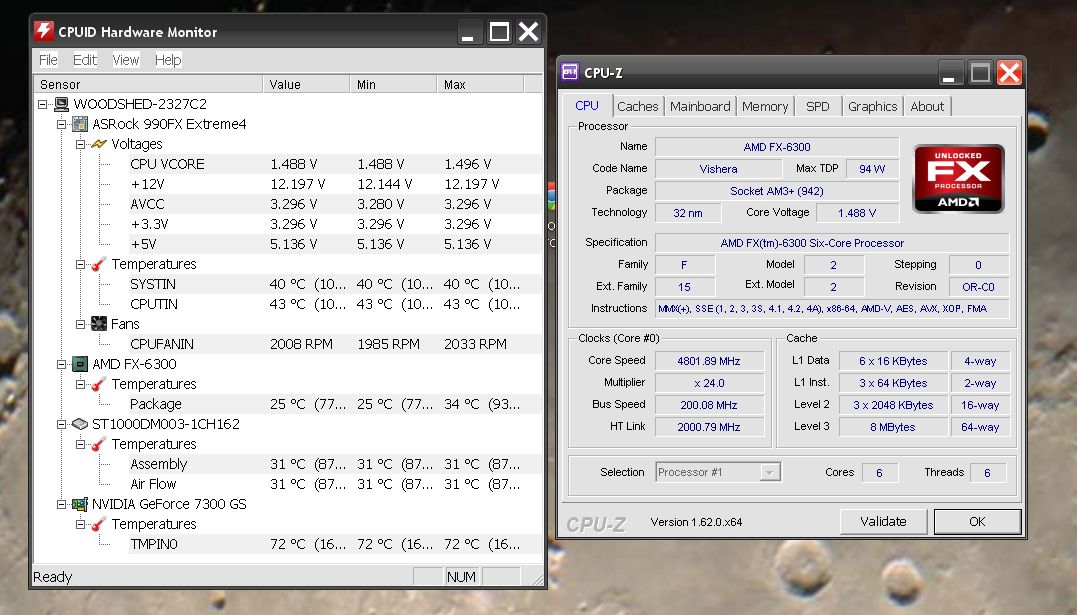Click the thermometer icon under AMD FX-6300
This screenshot has height=615, width=1077.
point(99,384)
